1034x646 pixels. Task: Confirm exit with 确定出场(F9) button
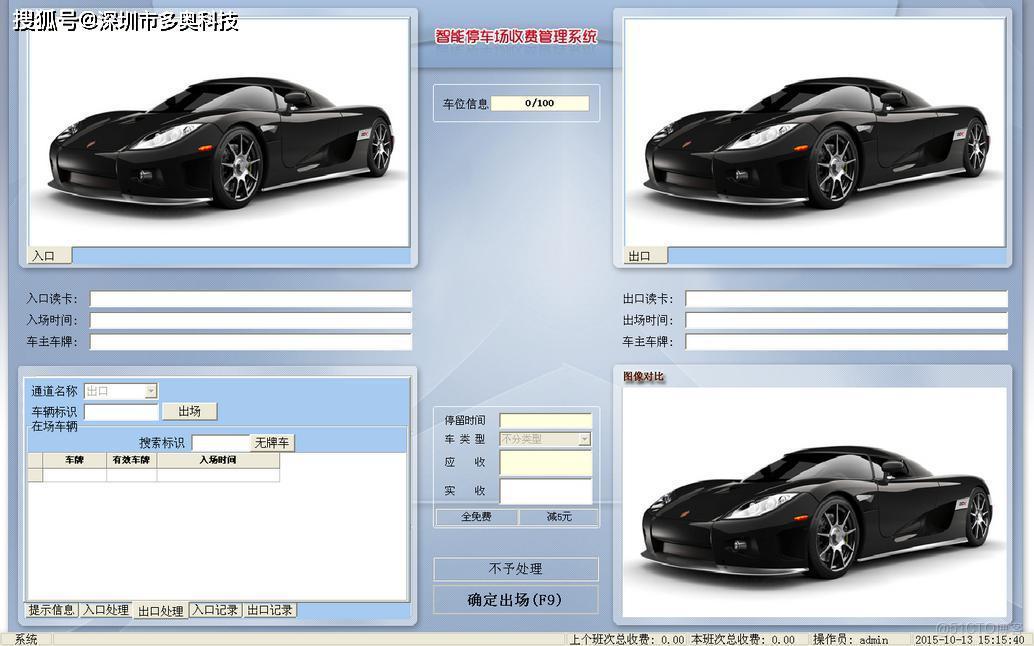point(515,600)
